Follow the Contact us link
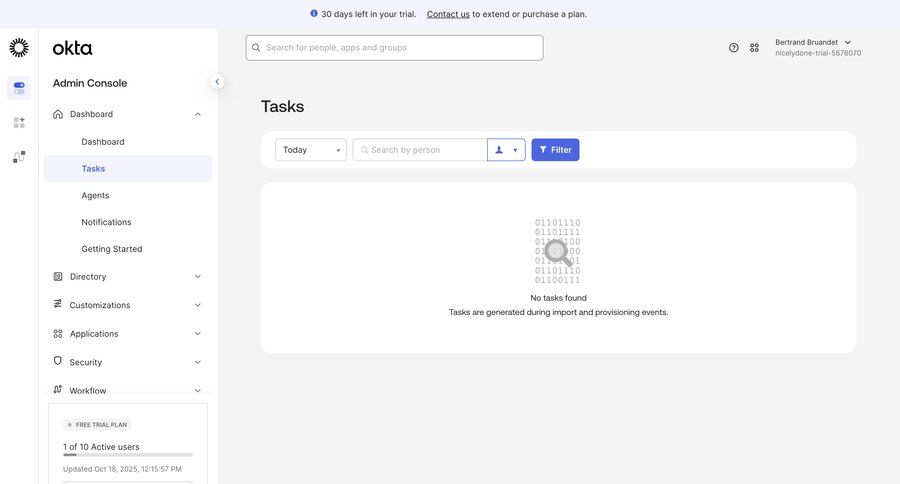The width and height of the screenshot is (900, 484). [448, 14]
